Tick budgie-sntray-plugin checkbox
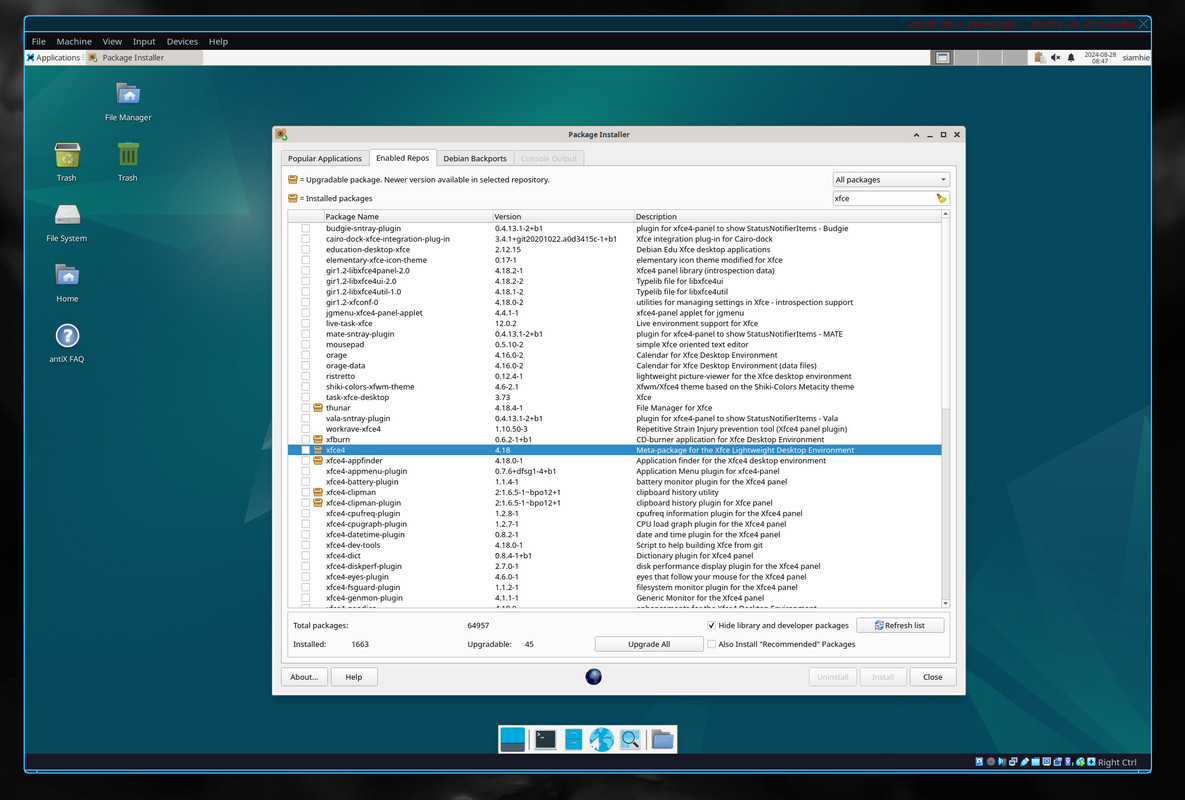The width and height of the screenshot is (1185, 800). (305, 228)
